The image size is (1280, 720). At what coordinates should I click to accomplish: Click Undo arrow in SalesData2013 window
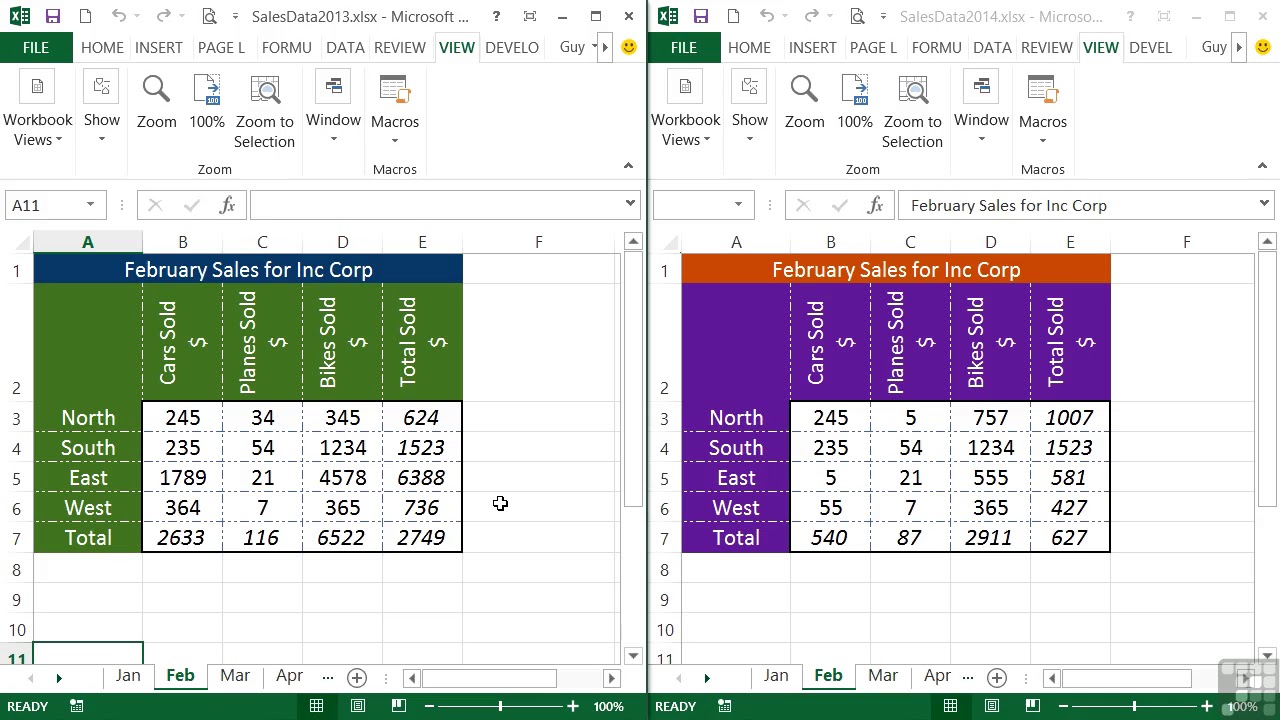click(119, 16)
